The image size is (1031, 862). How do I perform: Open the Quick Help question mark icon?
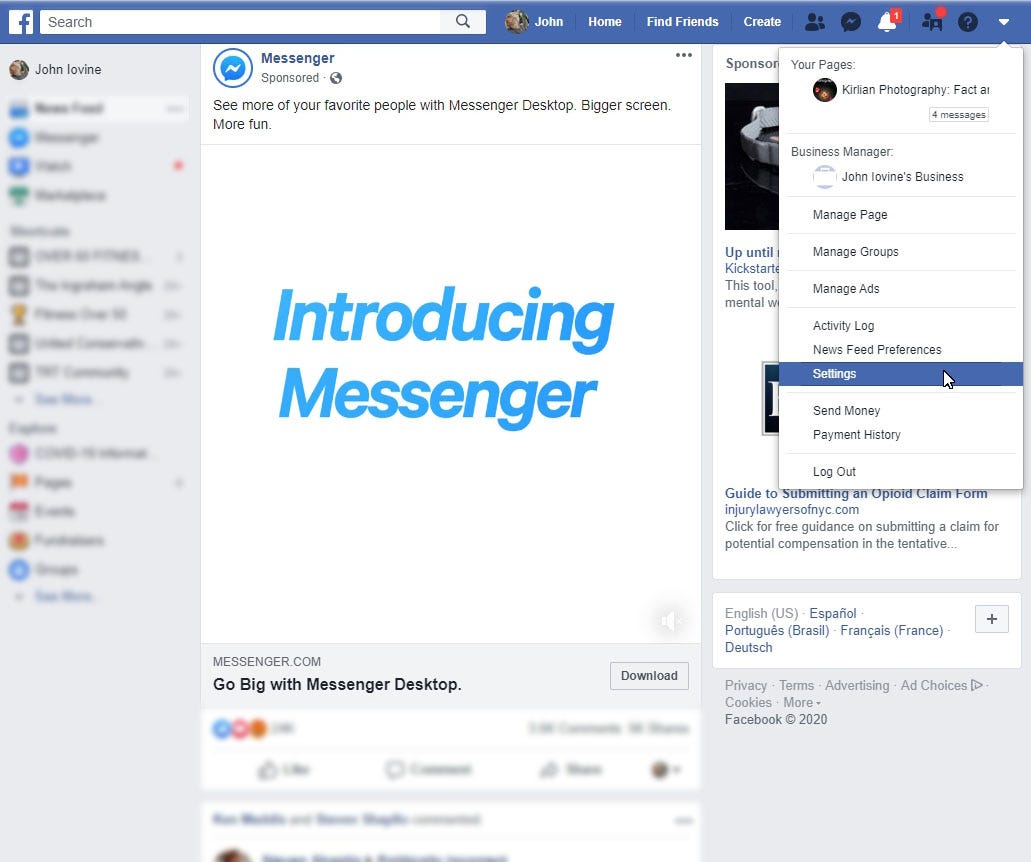968,22
